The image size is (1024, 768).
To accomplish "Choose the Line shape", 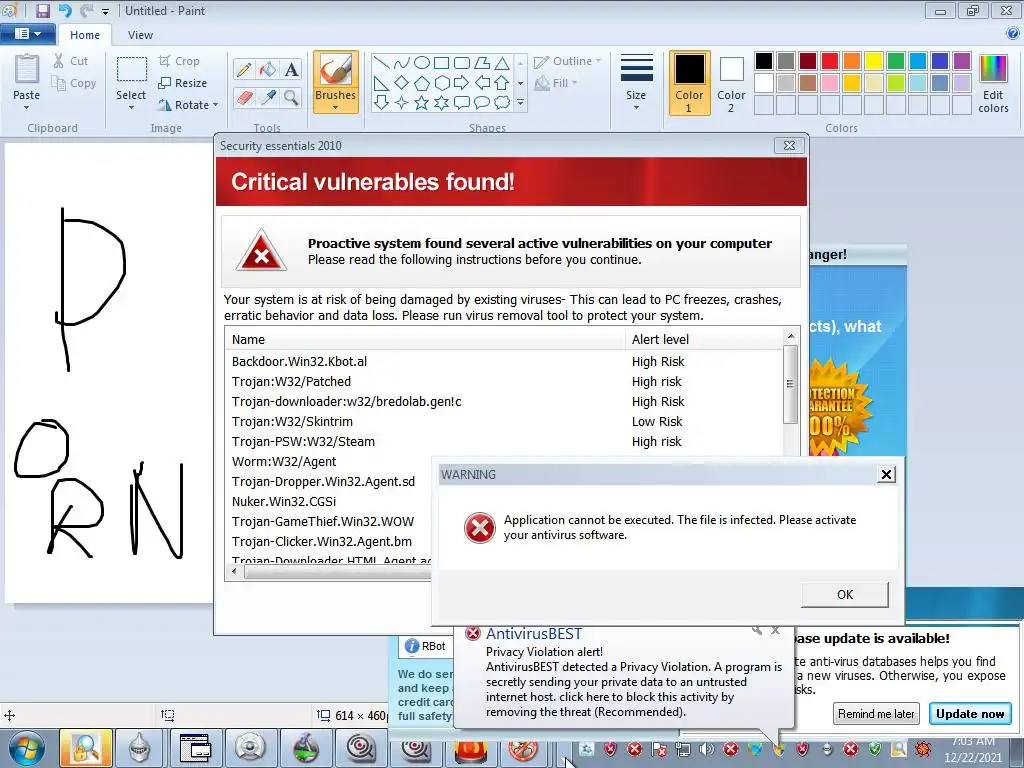I will tap(382, 63).
